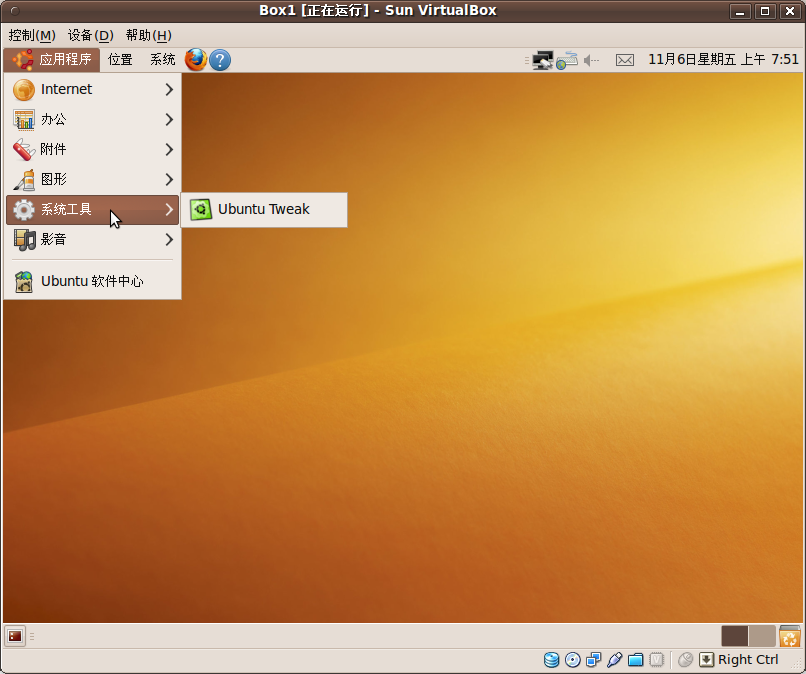Minimize the VirtualBox window

(740, 11)
